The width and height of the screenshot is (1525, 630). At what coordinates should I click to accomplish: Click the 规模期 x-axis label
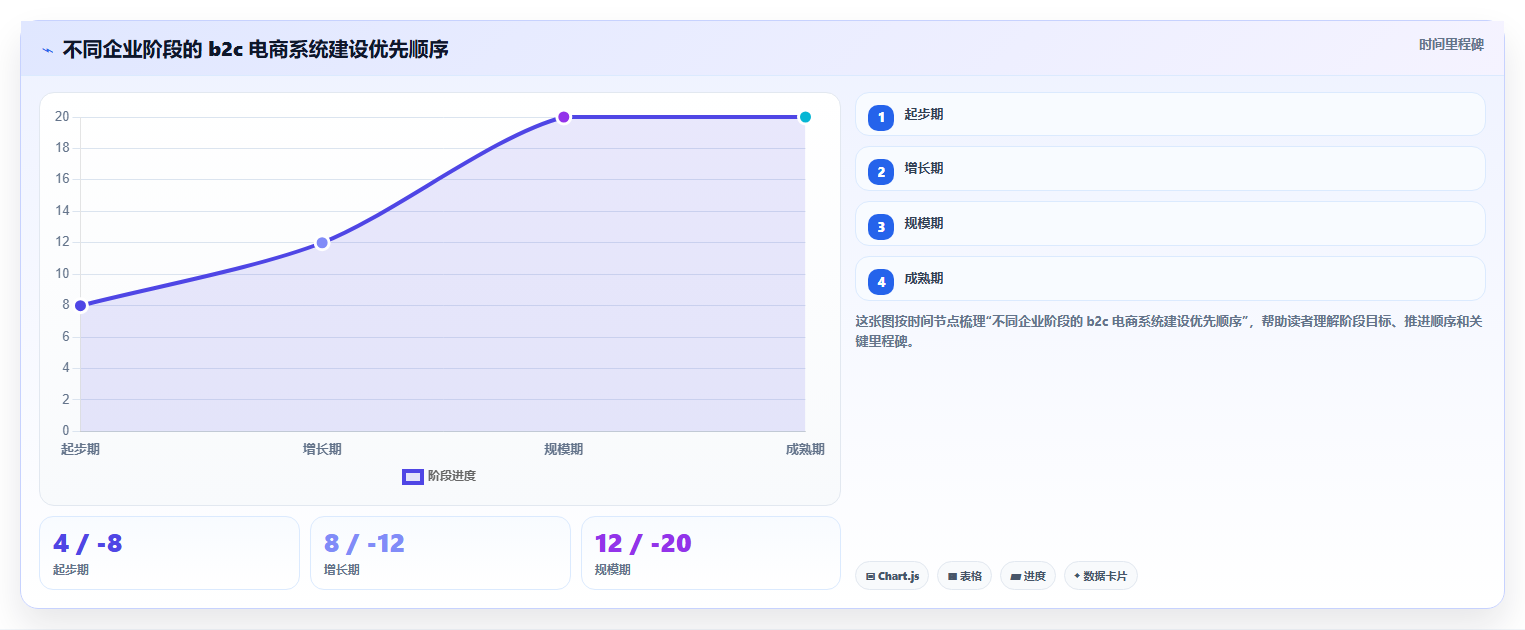564,449
